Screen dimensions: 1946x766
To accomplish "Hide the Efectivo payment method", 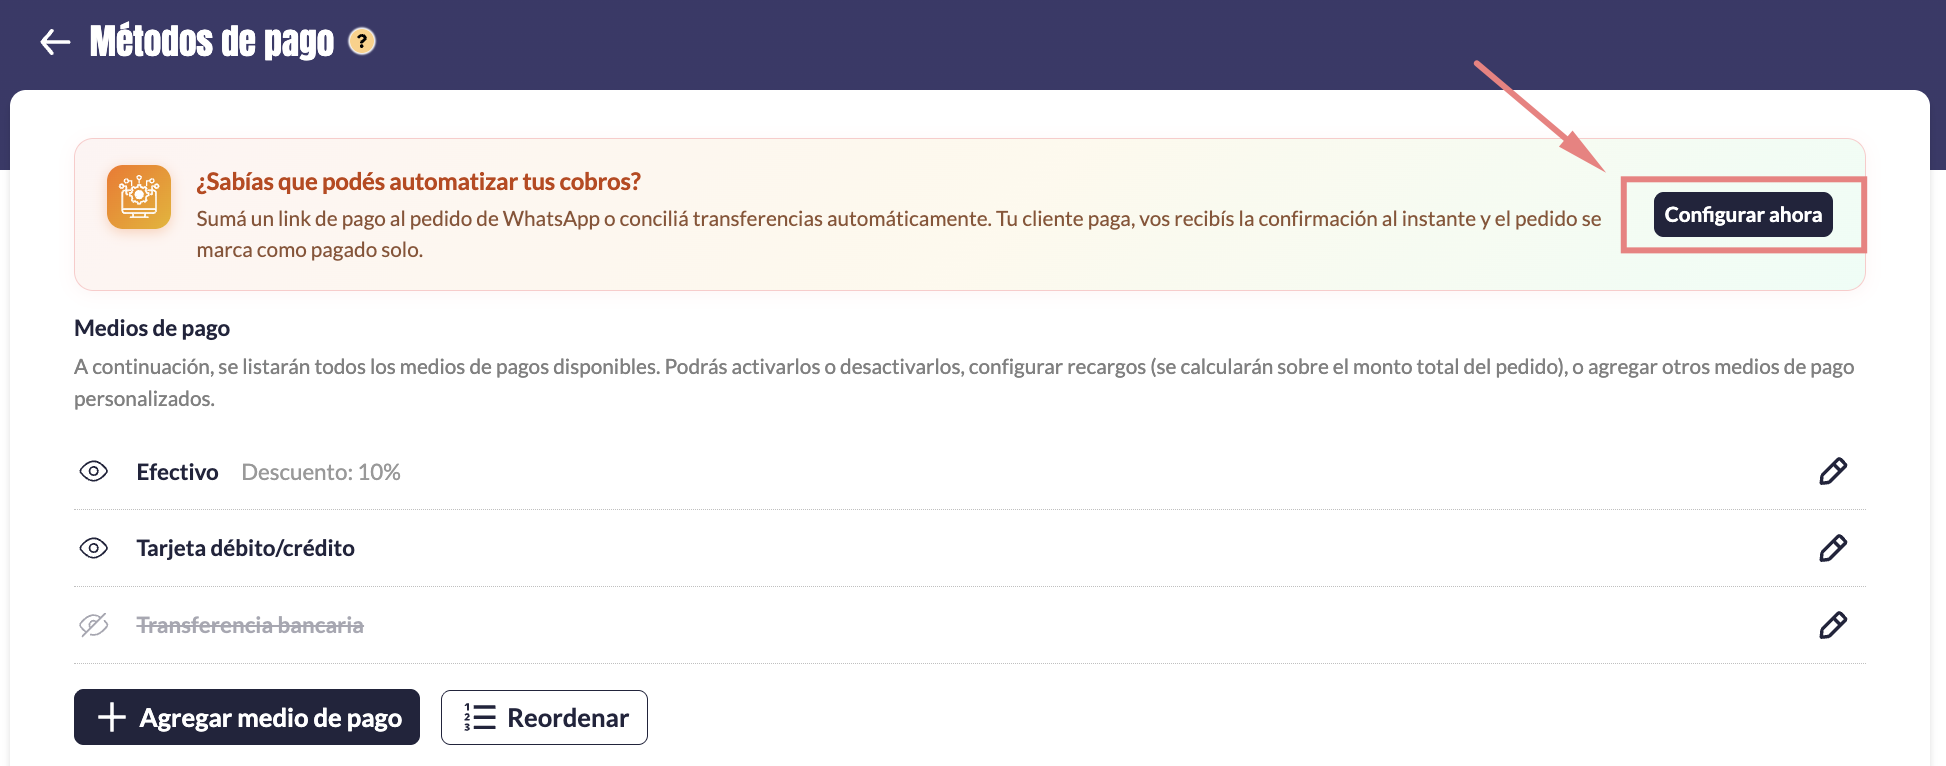I will [x=94, y=472].
